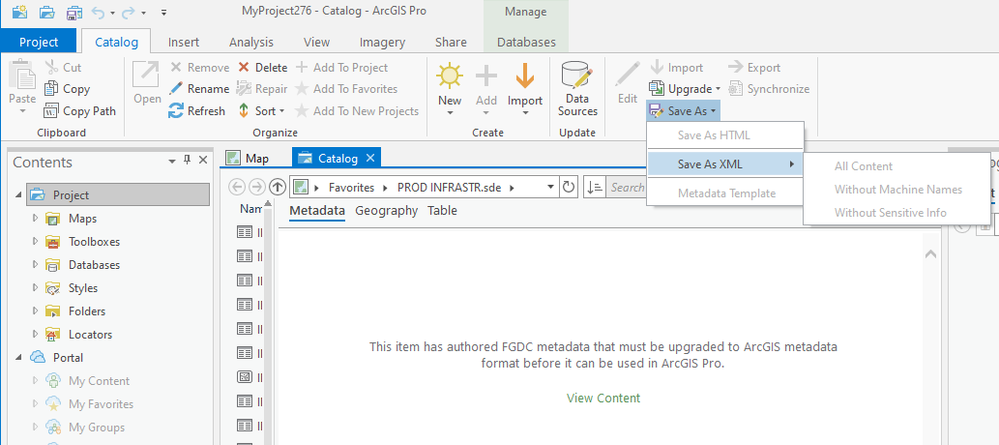Switch to the Share ribbon tab
Image resolution: width=999 pixels, height=445 pixels.
click(x=450, y=42)
